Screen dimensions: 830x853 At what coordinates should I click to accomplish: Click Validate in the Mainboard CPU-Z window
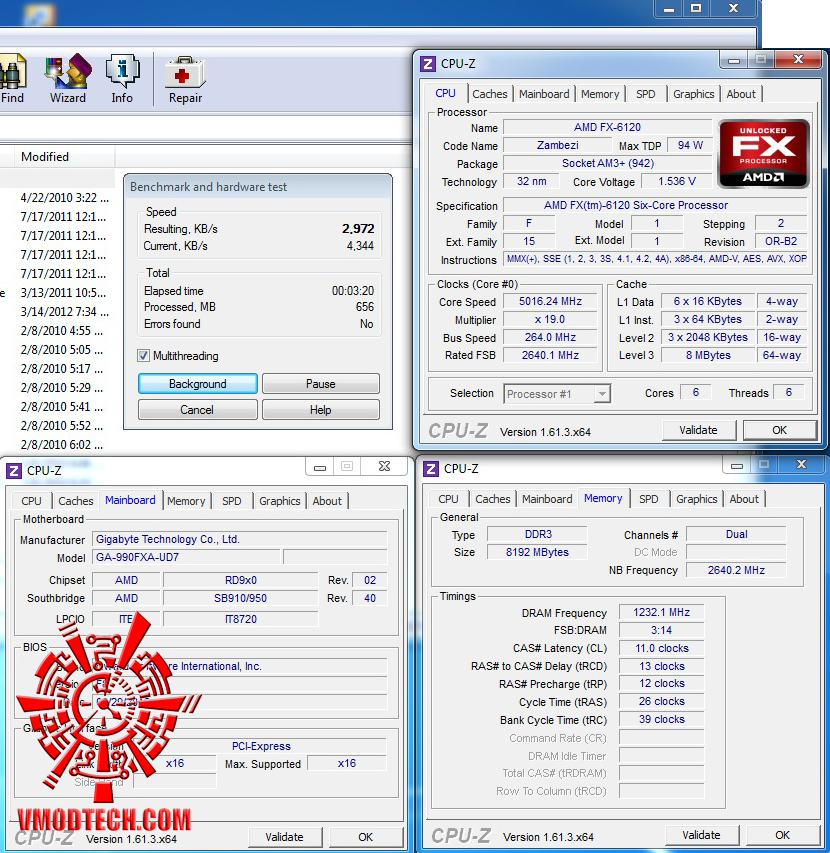pyautogui.click(x=284, y=837)
